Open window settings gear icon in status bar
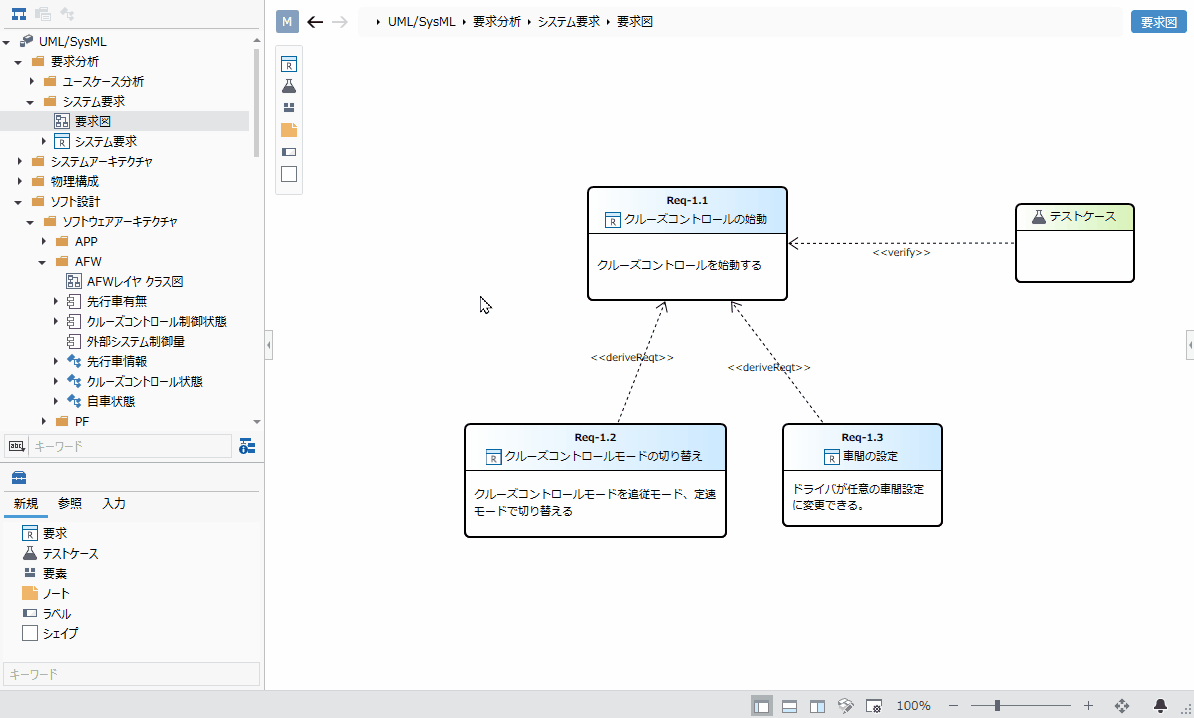Viewport: 1194px width, 718px height. point(873,706)
